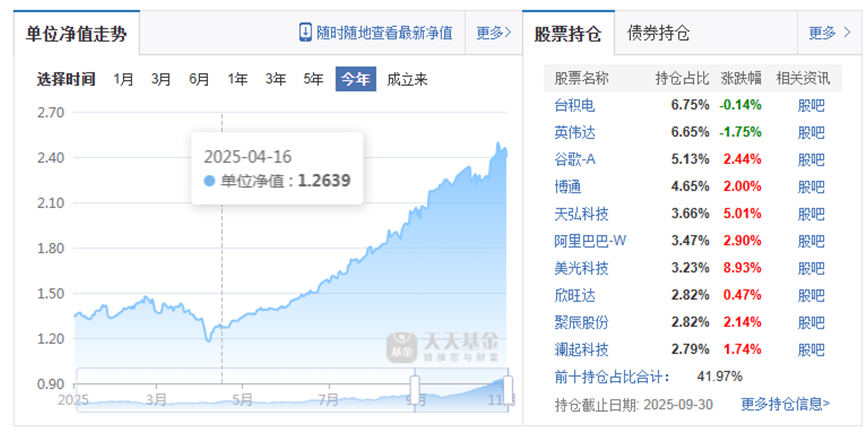Switch to the 股票持仓 tab

[568, 34]
